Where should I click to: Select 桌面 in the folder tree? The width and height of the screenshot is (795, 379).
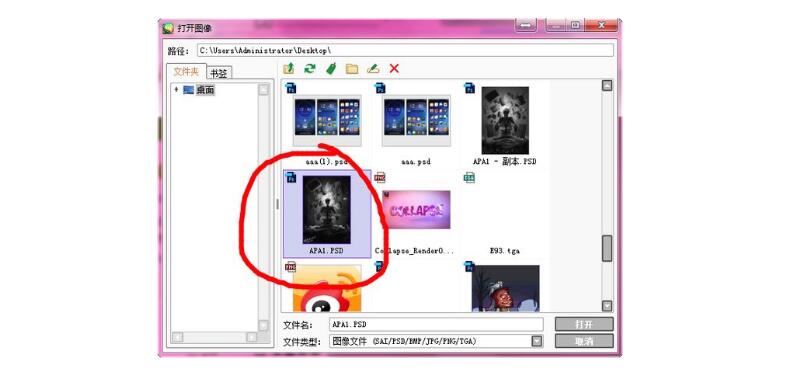point(205,90)
